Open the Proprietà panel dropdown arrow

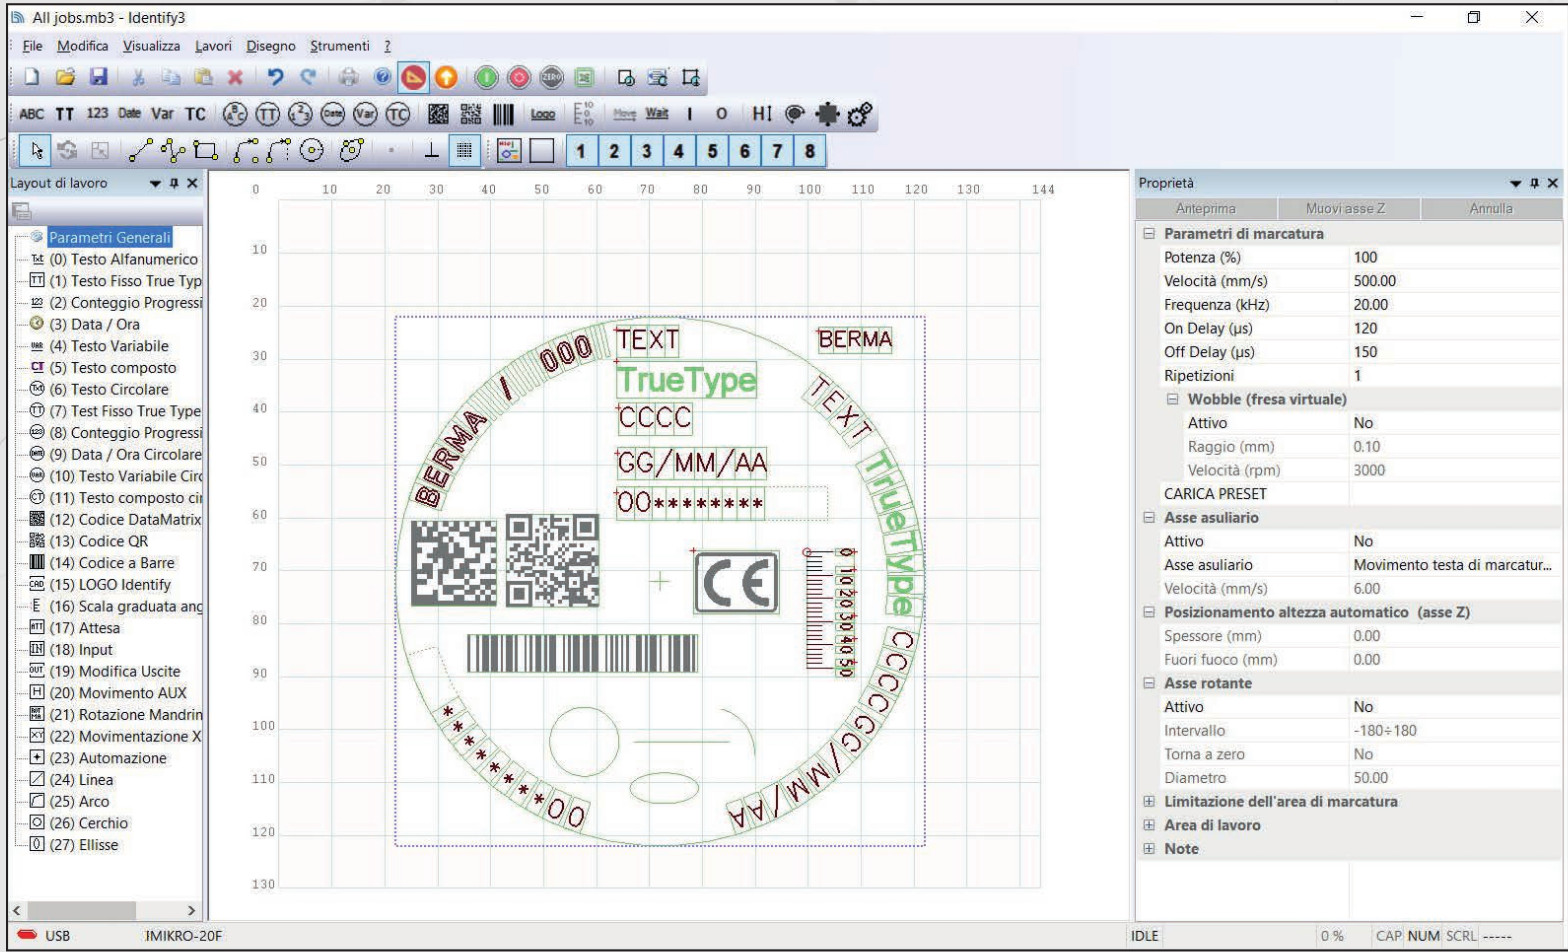(x=1516, y=183)
